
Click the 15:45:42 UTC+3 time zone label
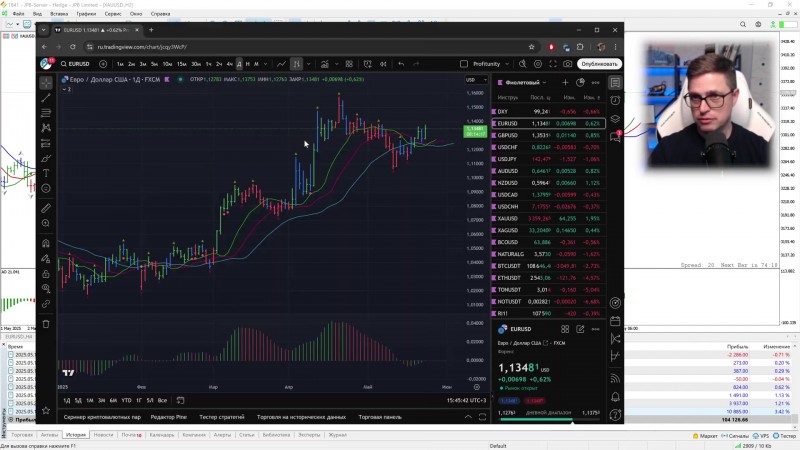[466, 401]
